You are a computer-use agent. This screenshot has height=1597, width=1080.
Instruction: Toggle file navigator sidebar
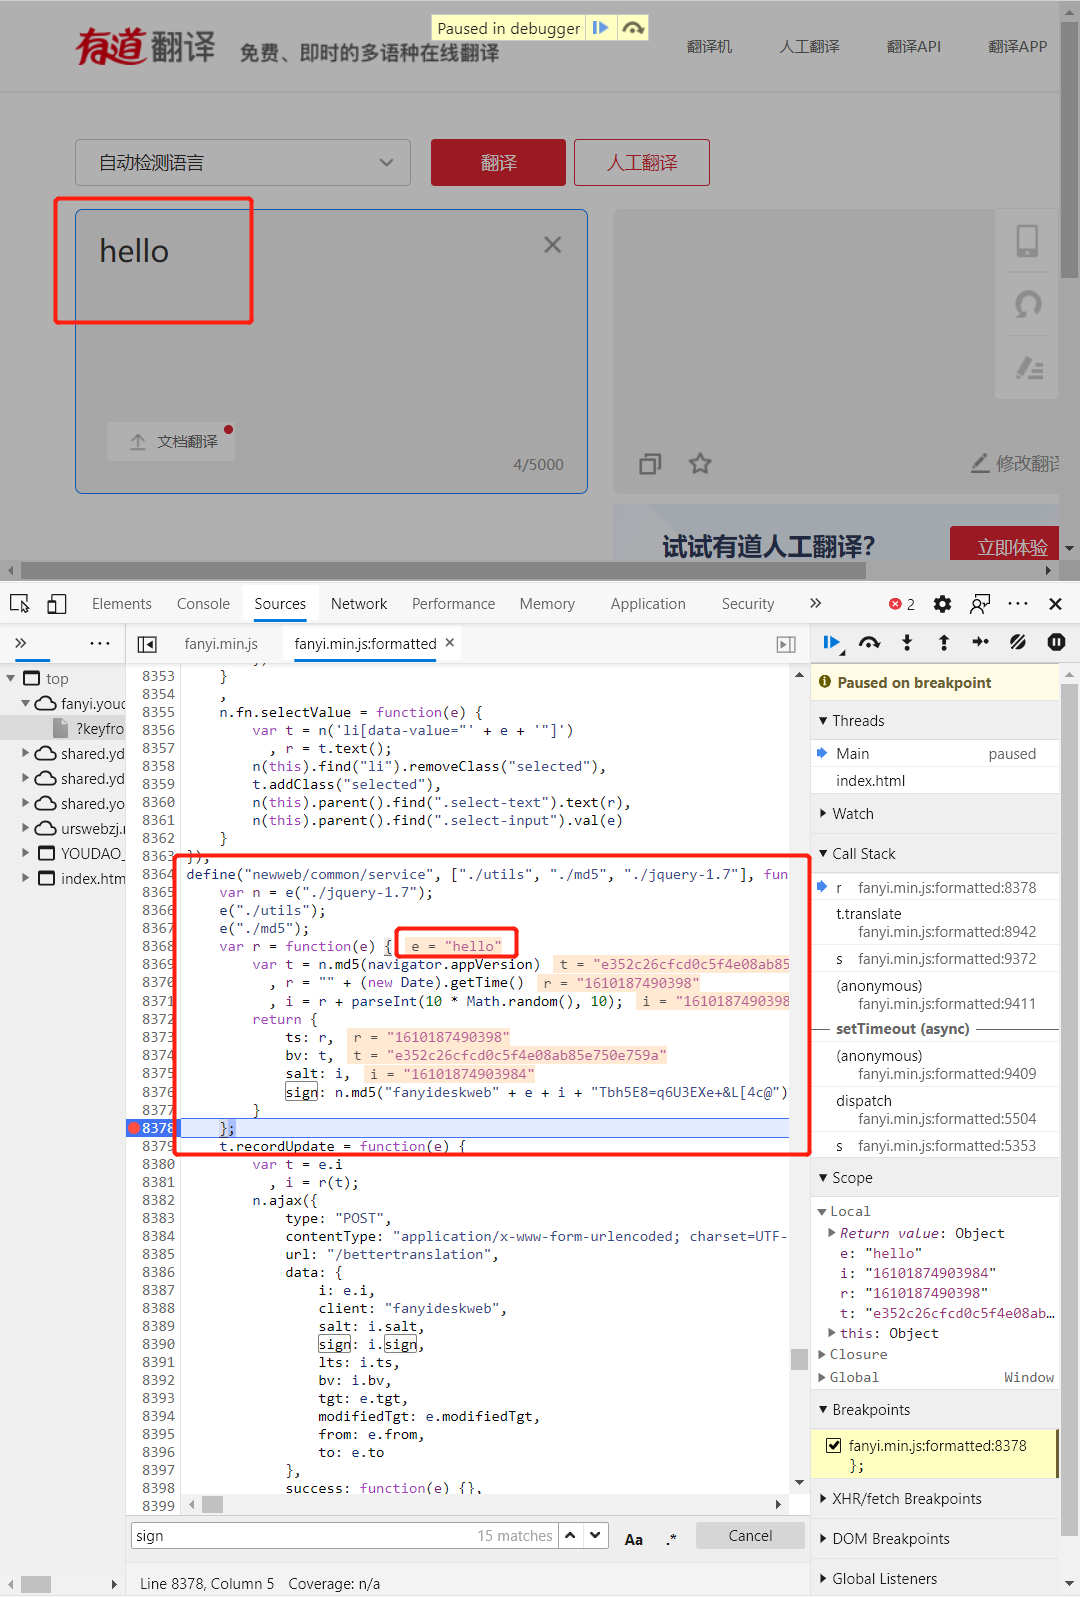147,644
